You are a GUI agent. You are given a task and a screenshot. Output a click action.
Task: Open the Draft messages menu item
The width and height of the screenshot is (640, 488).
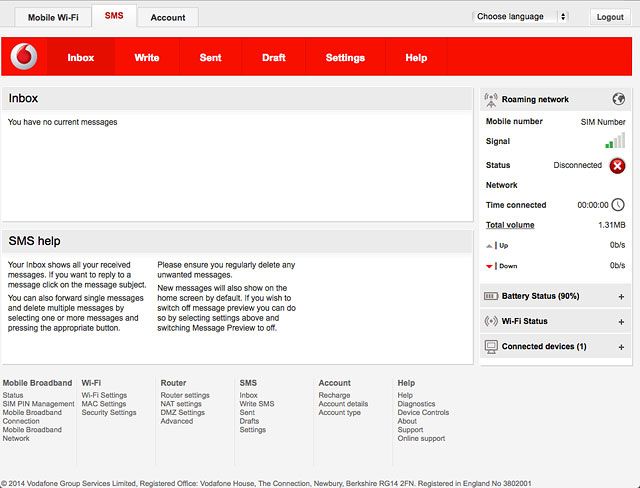274,58
